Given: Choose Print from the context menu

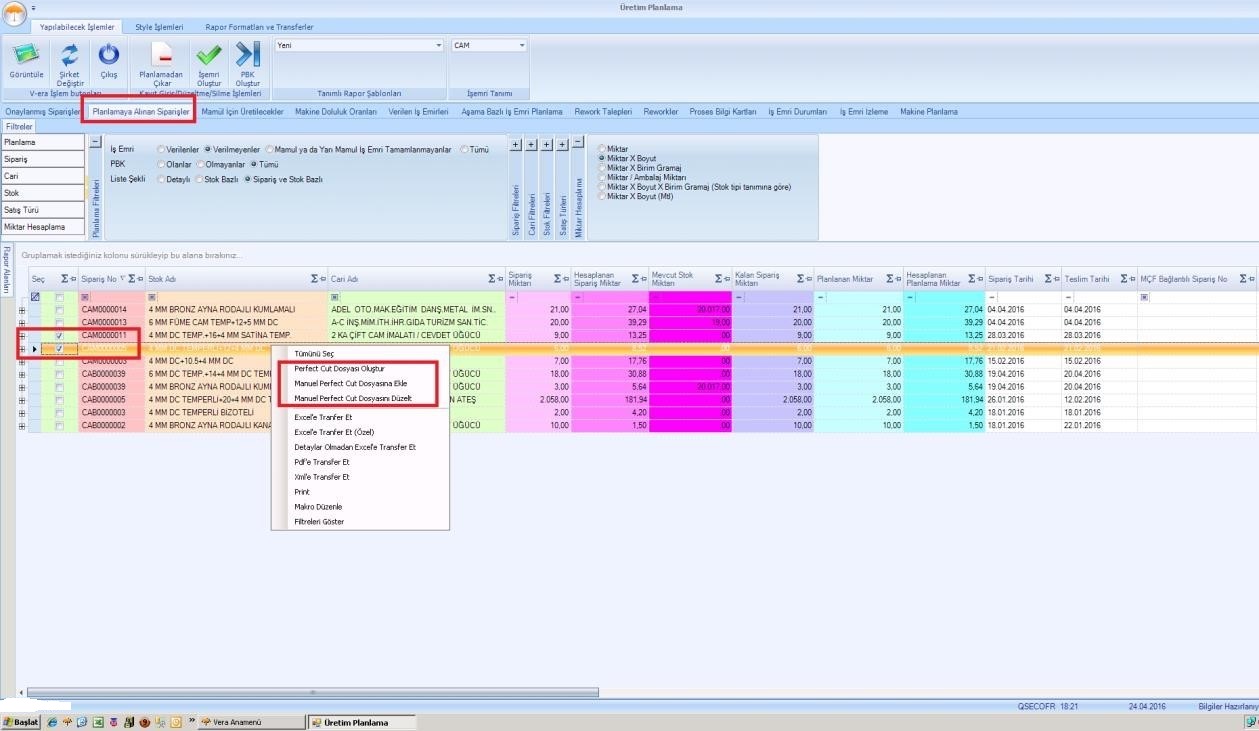Looking at the screenshot, I should click(302, 492).
